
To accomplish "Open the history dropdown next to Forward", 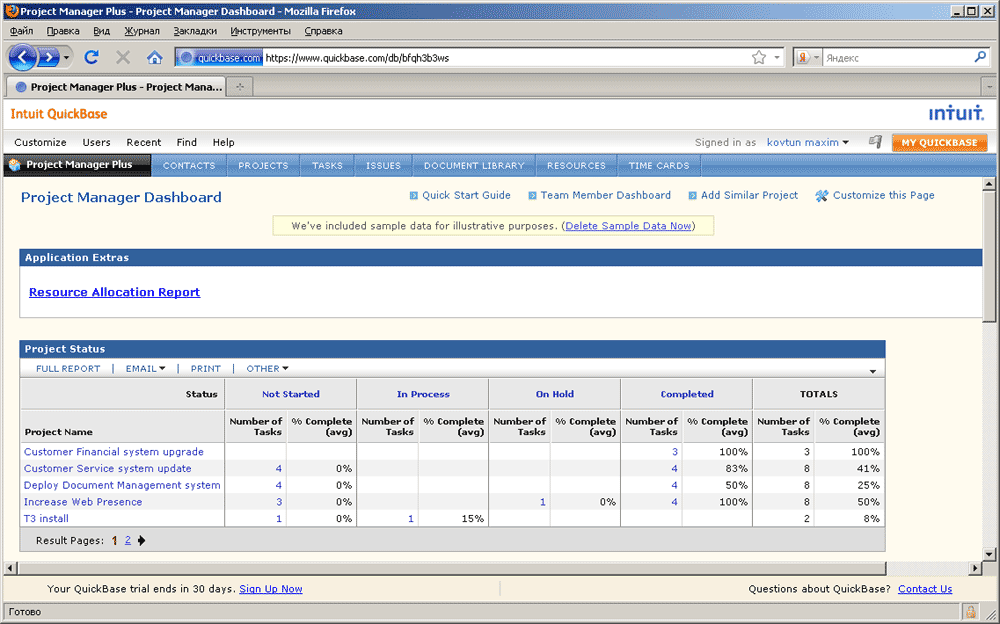I will pos(66,58).
